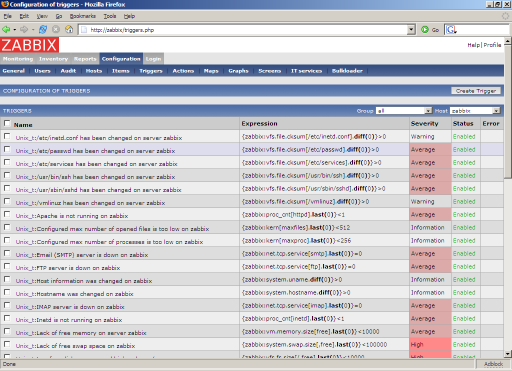Check the /etc/services changed trigger box

click(7, 162)
